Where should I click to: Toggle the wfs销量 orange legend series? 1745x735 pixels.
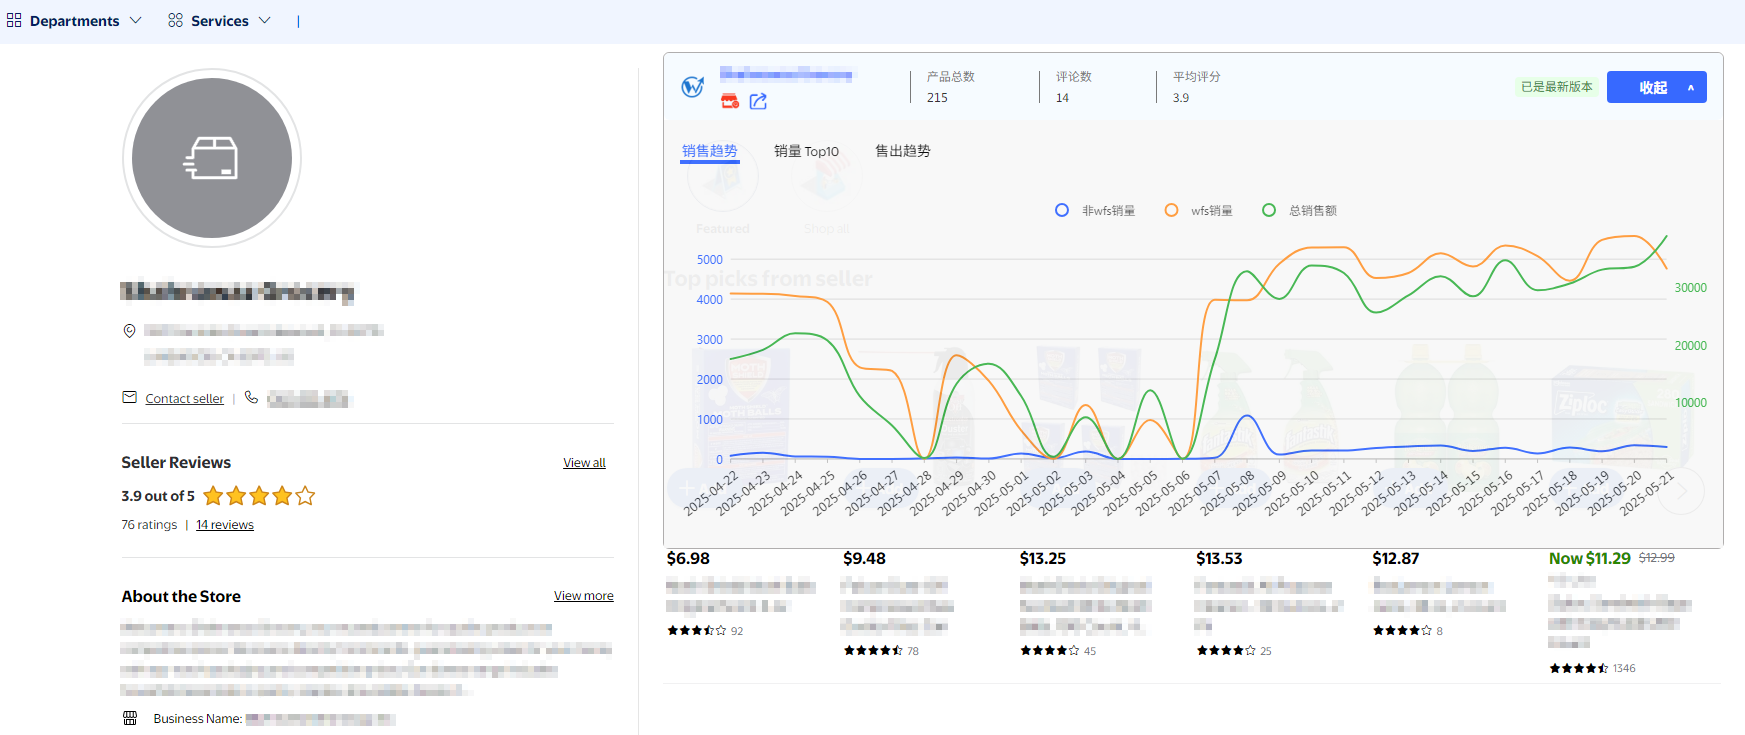click(1198, 210)
